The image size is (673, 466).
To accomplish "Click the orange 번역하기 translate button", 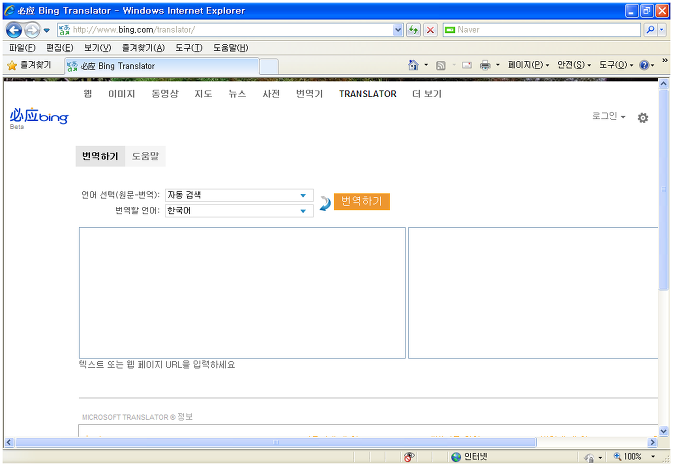I will tap(361, 201).
